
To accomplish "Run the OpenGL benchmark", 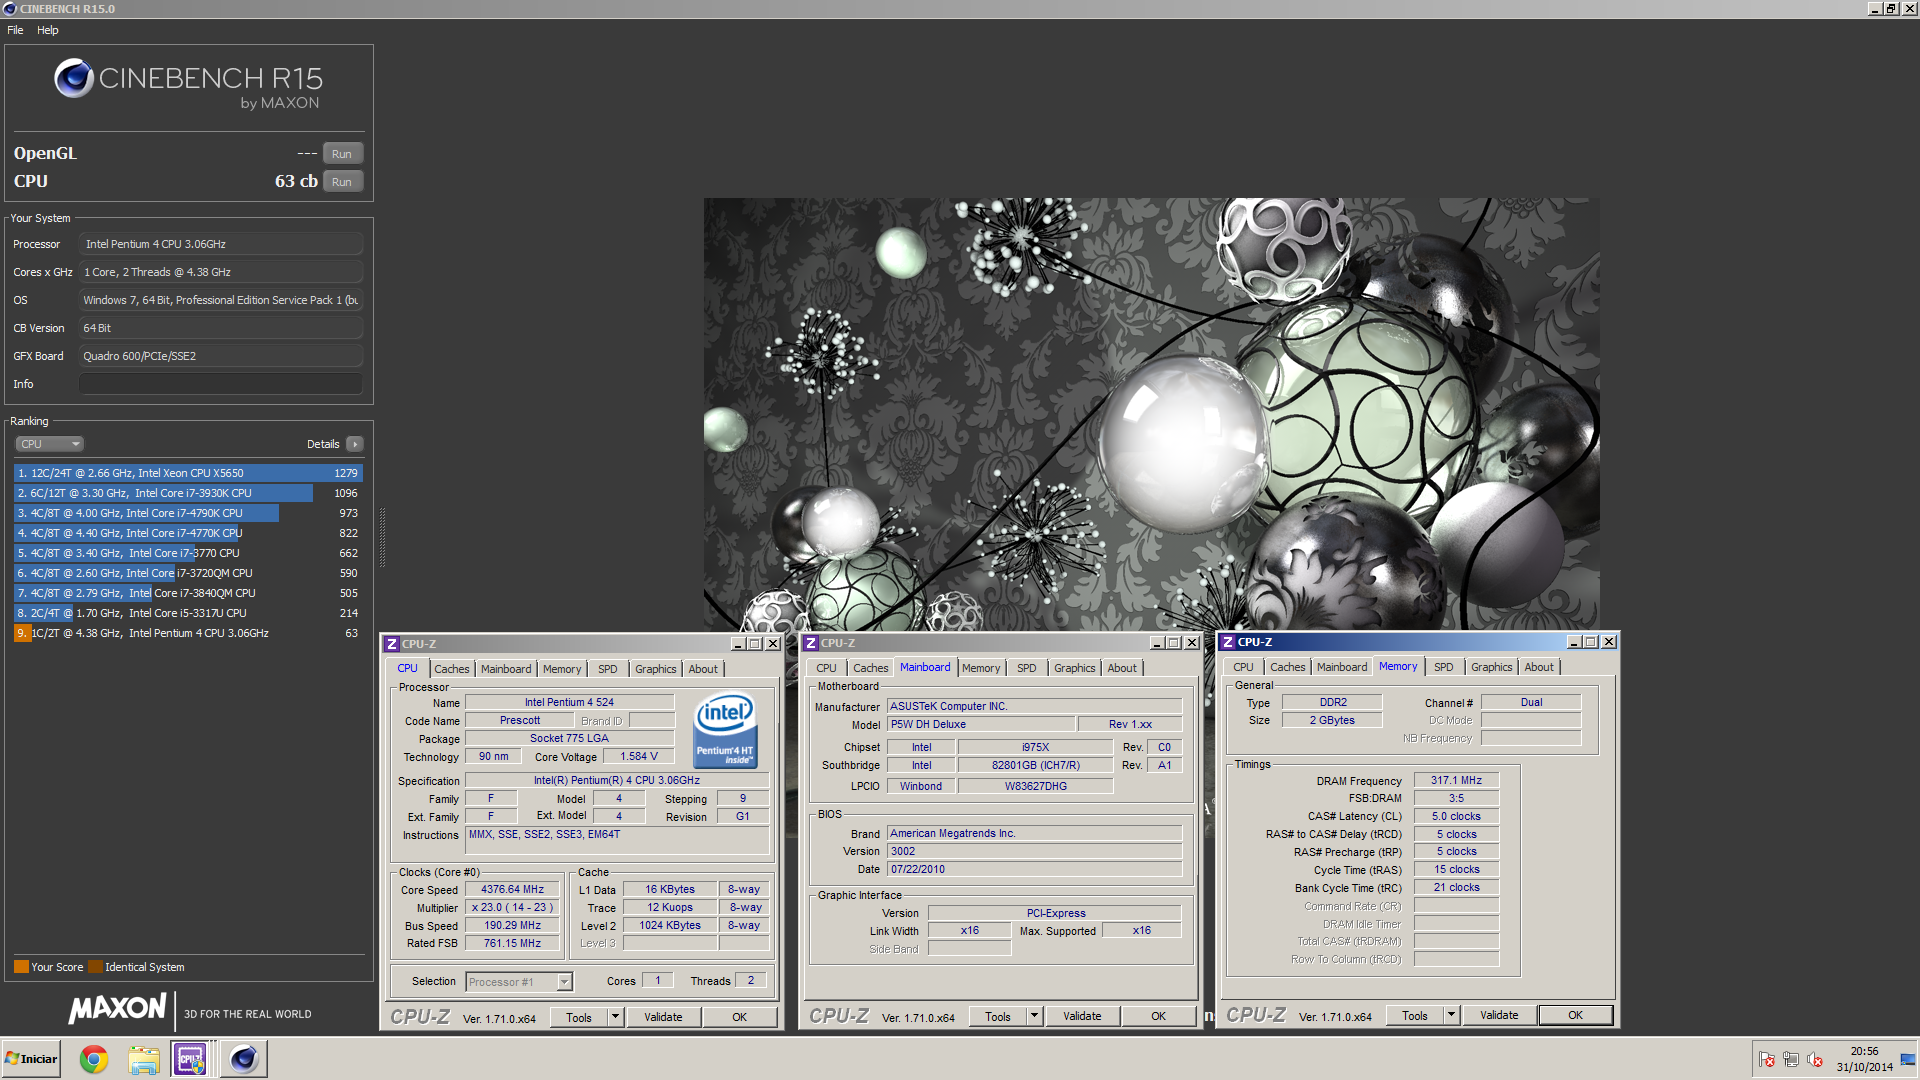I will (342, 154).
